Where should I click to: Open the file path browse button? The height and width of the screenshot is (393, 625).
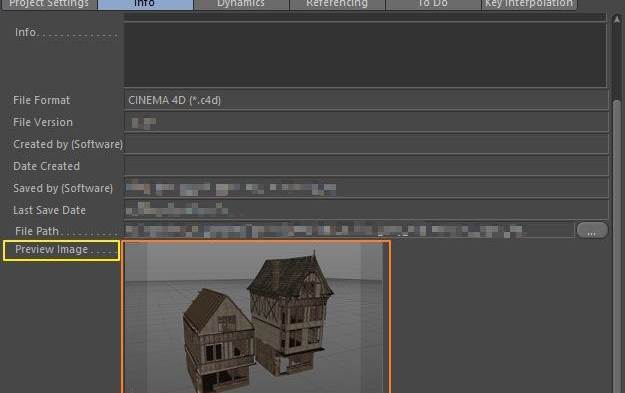592,230
